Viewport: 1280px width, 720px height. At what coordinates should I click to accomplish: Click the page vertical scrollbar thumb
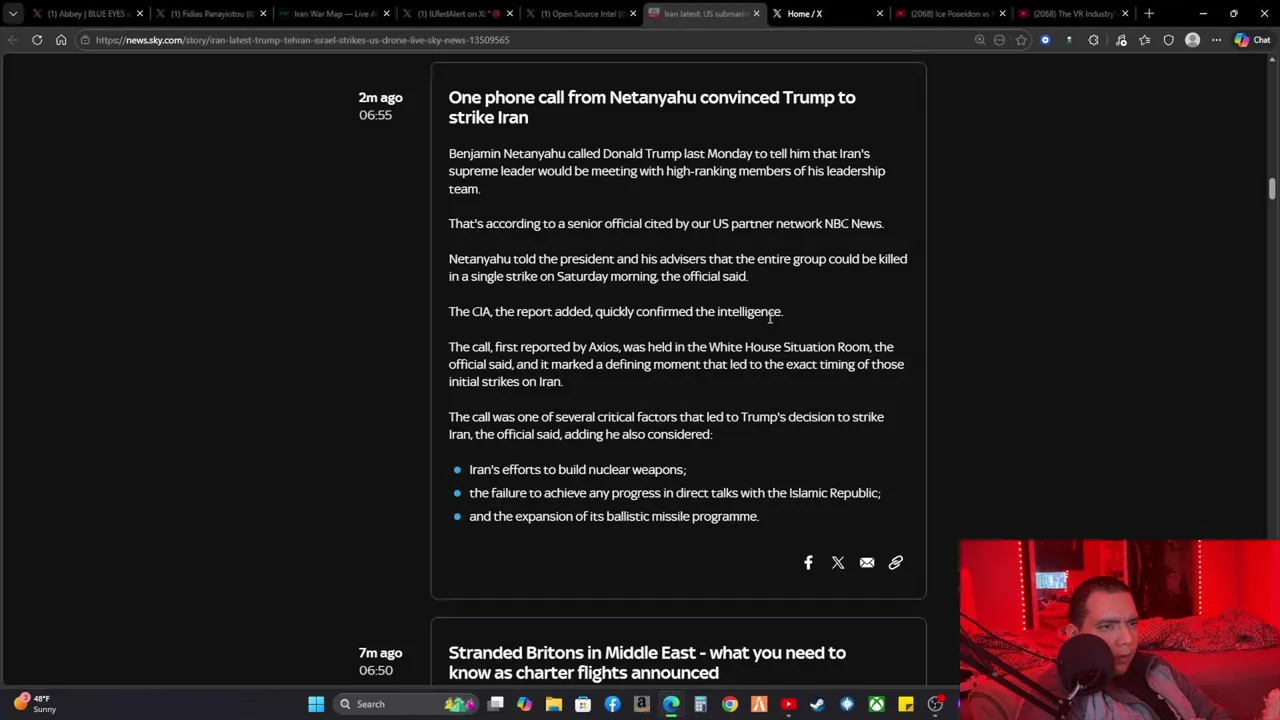[x=1273, y=189]
